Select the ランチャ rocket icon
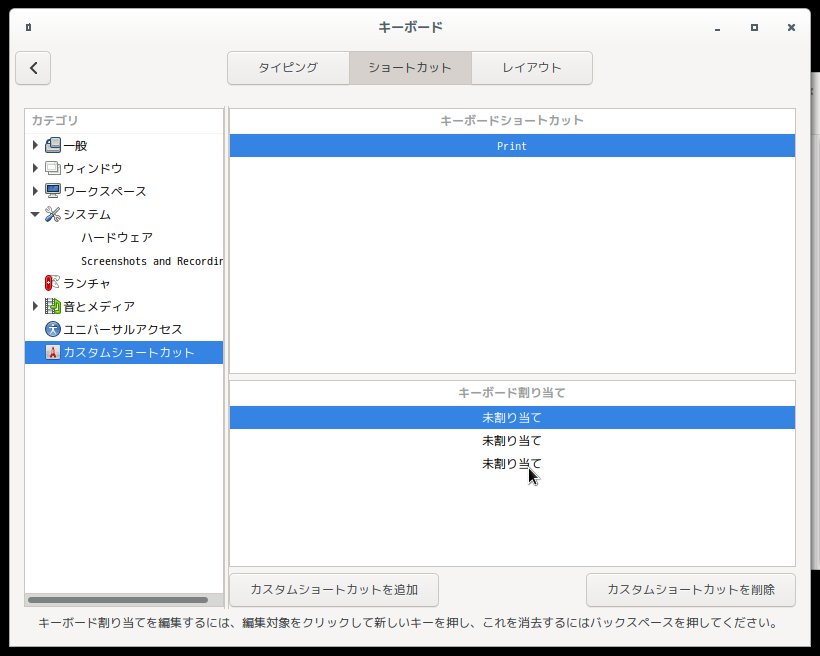 (51, 283)
